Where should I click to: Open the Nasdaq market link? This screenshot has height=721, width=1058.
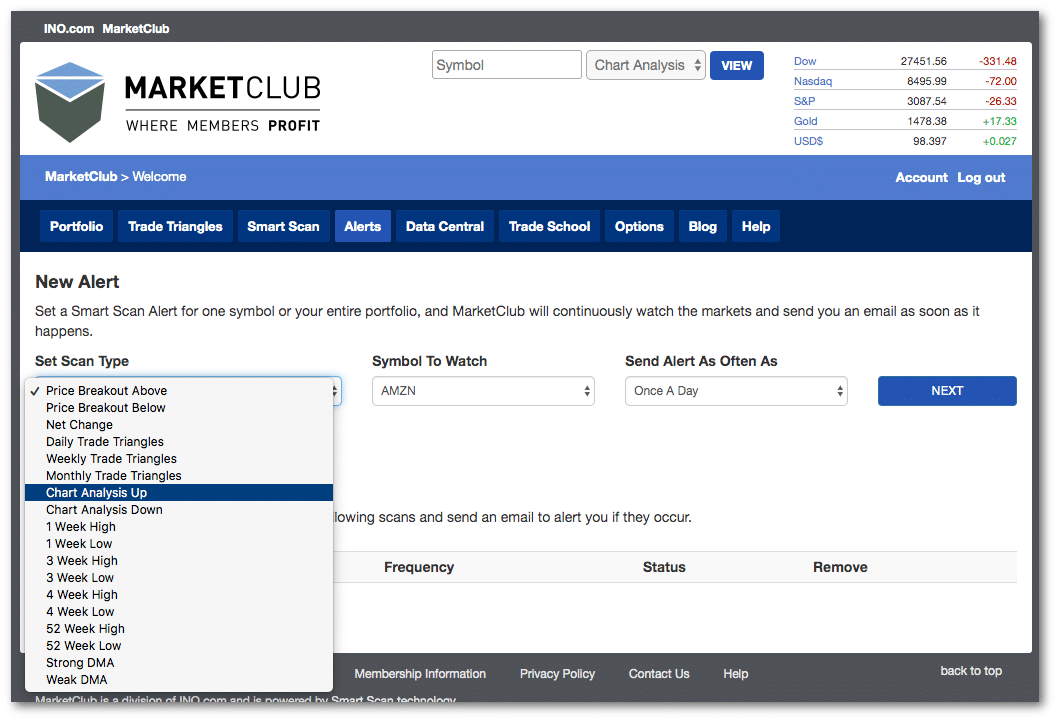click(x=813, y=81)
